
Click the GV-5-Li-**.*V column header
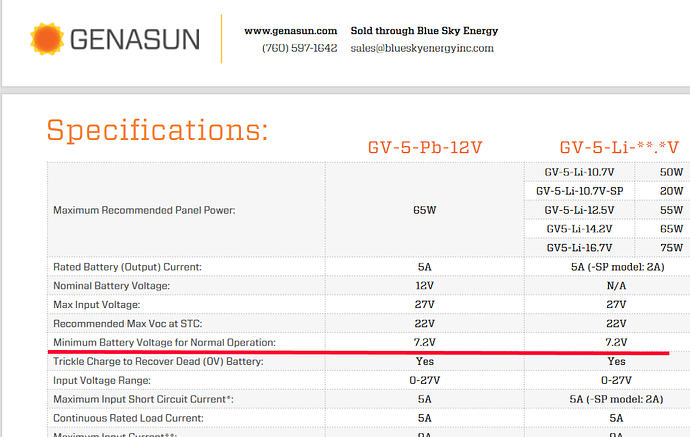point(619,147)
